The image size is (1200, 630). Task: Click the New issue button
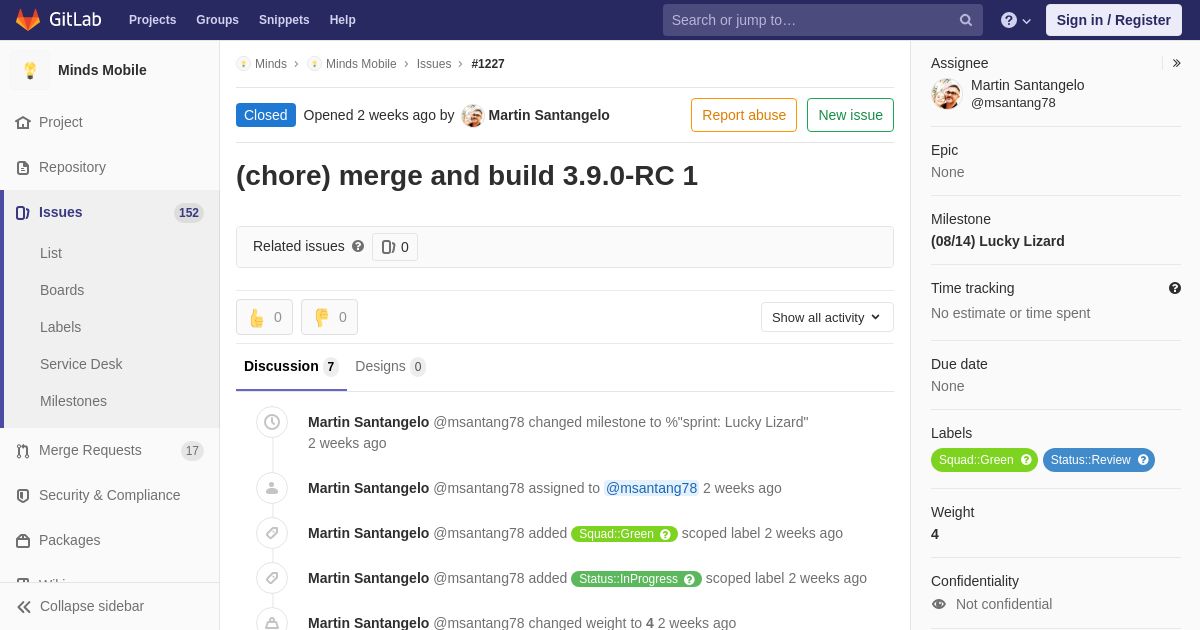pyautogui.click(x=850, y=115)
